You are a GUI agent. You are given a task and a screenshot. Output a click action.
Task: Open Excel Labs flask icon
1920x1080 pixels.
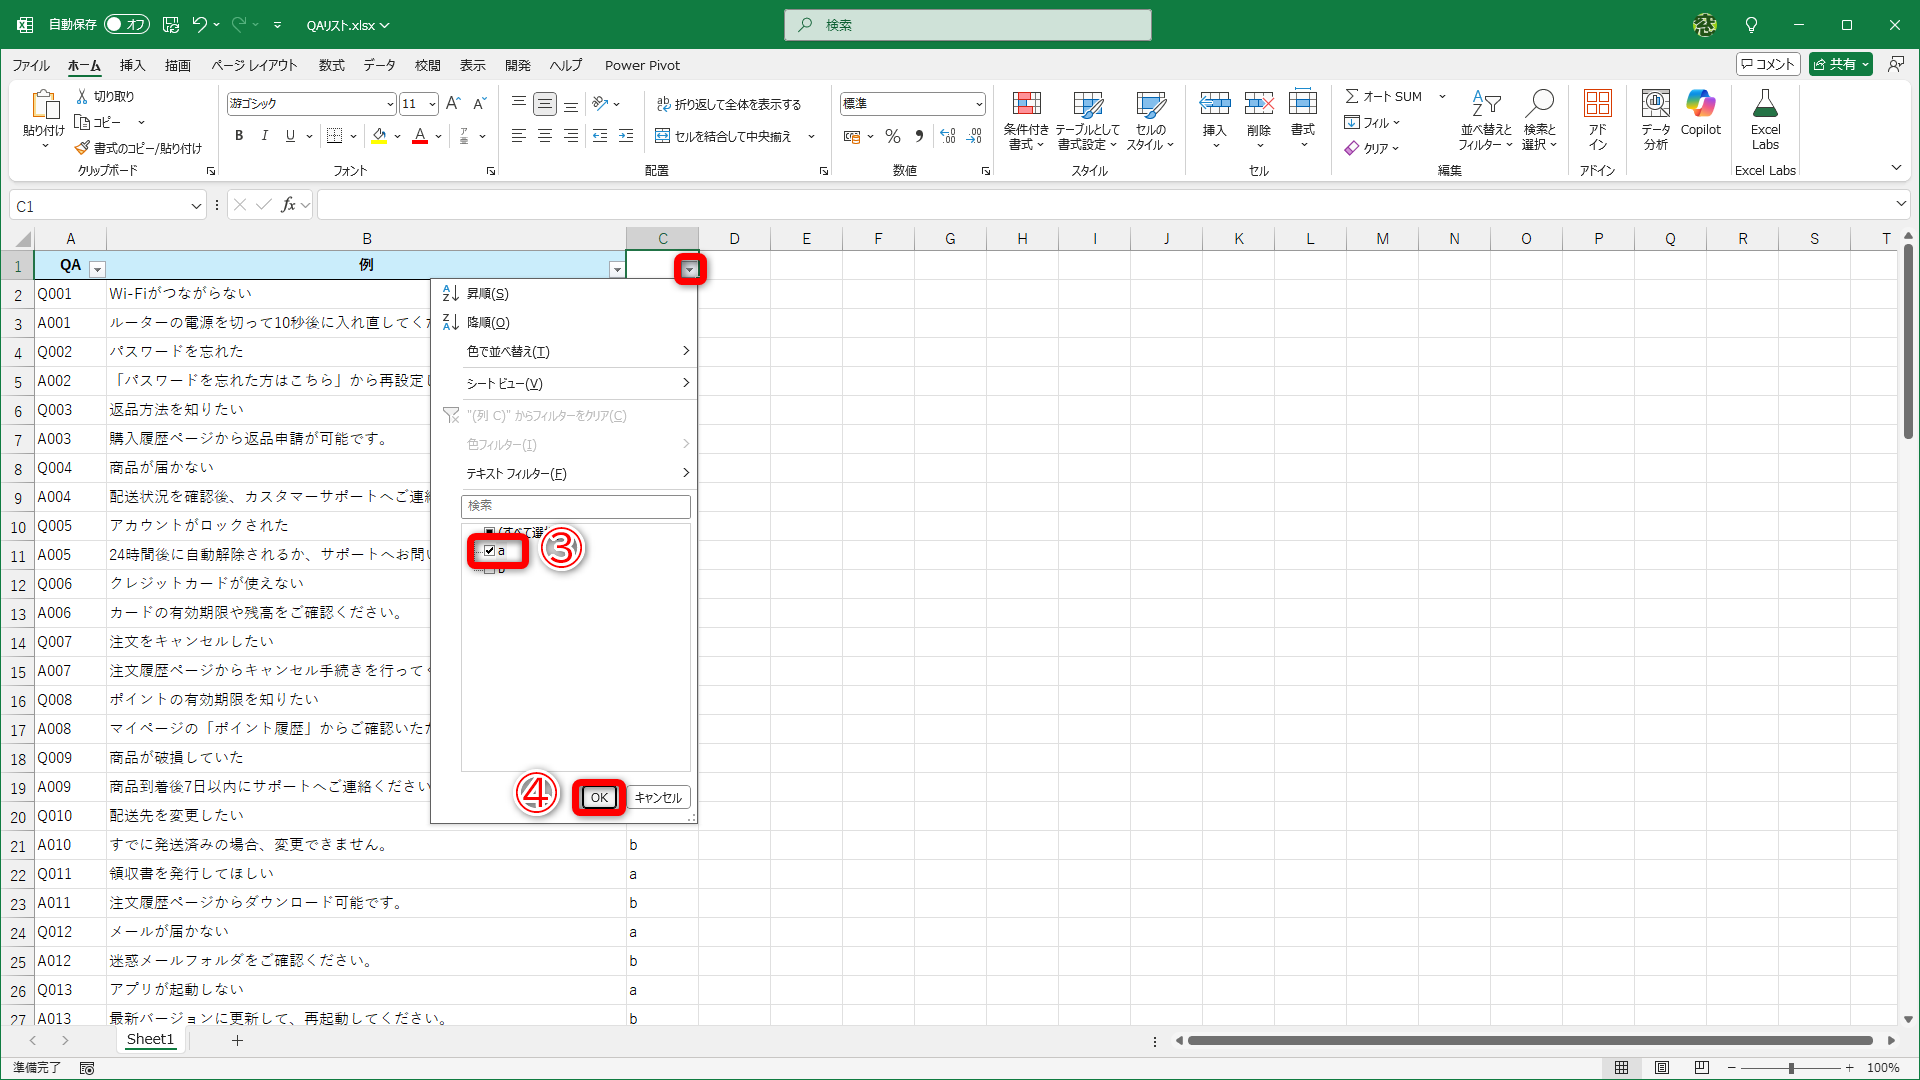[1765, 104]
